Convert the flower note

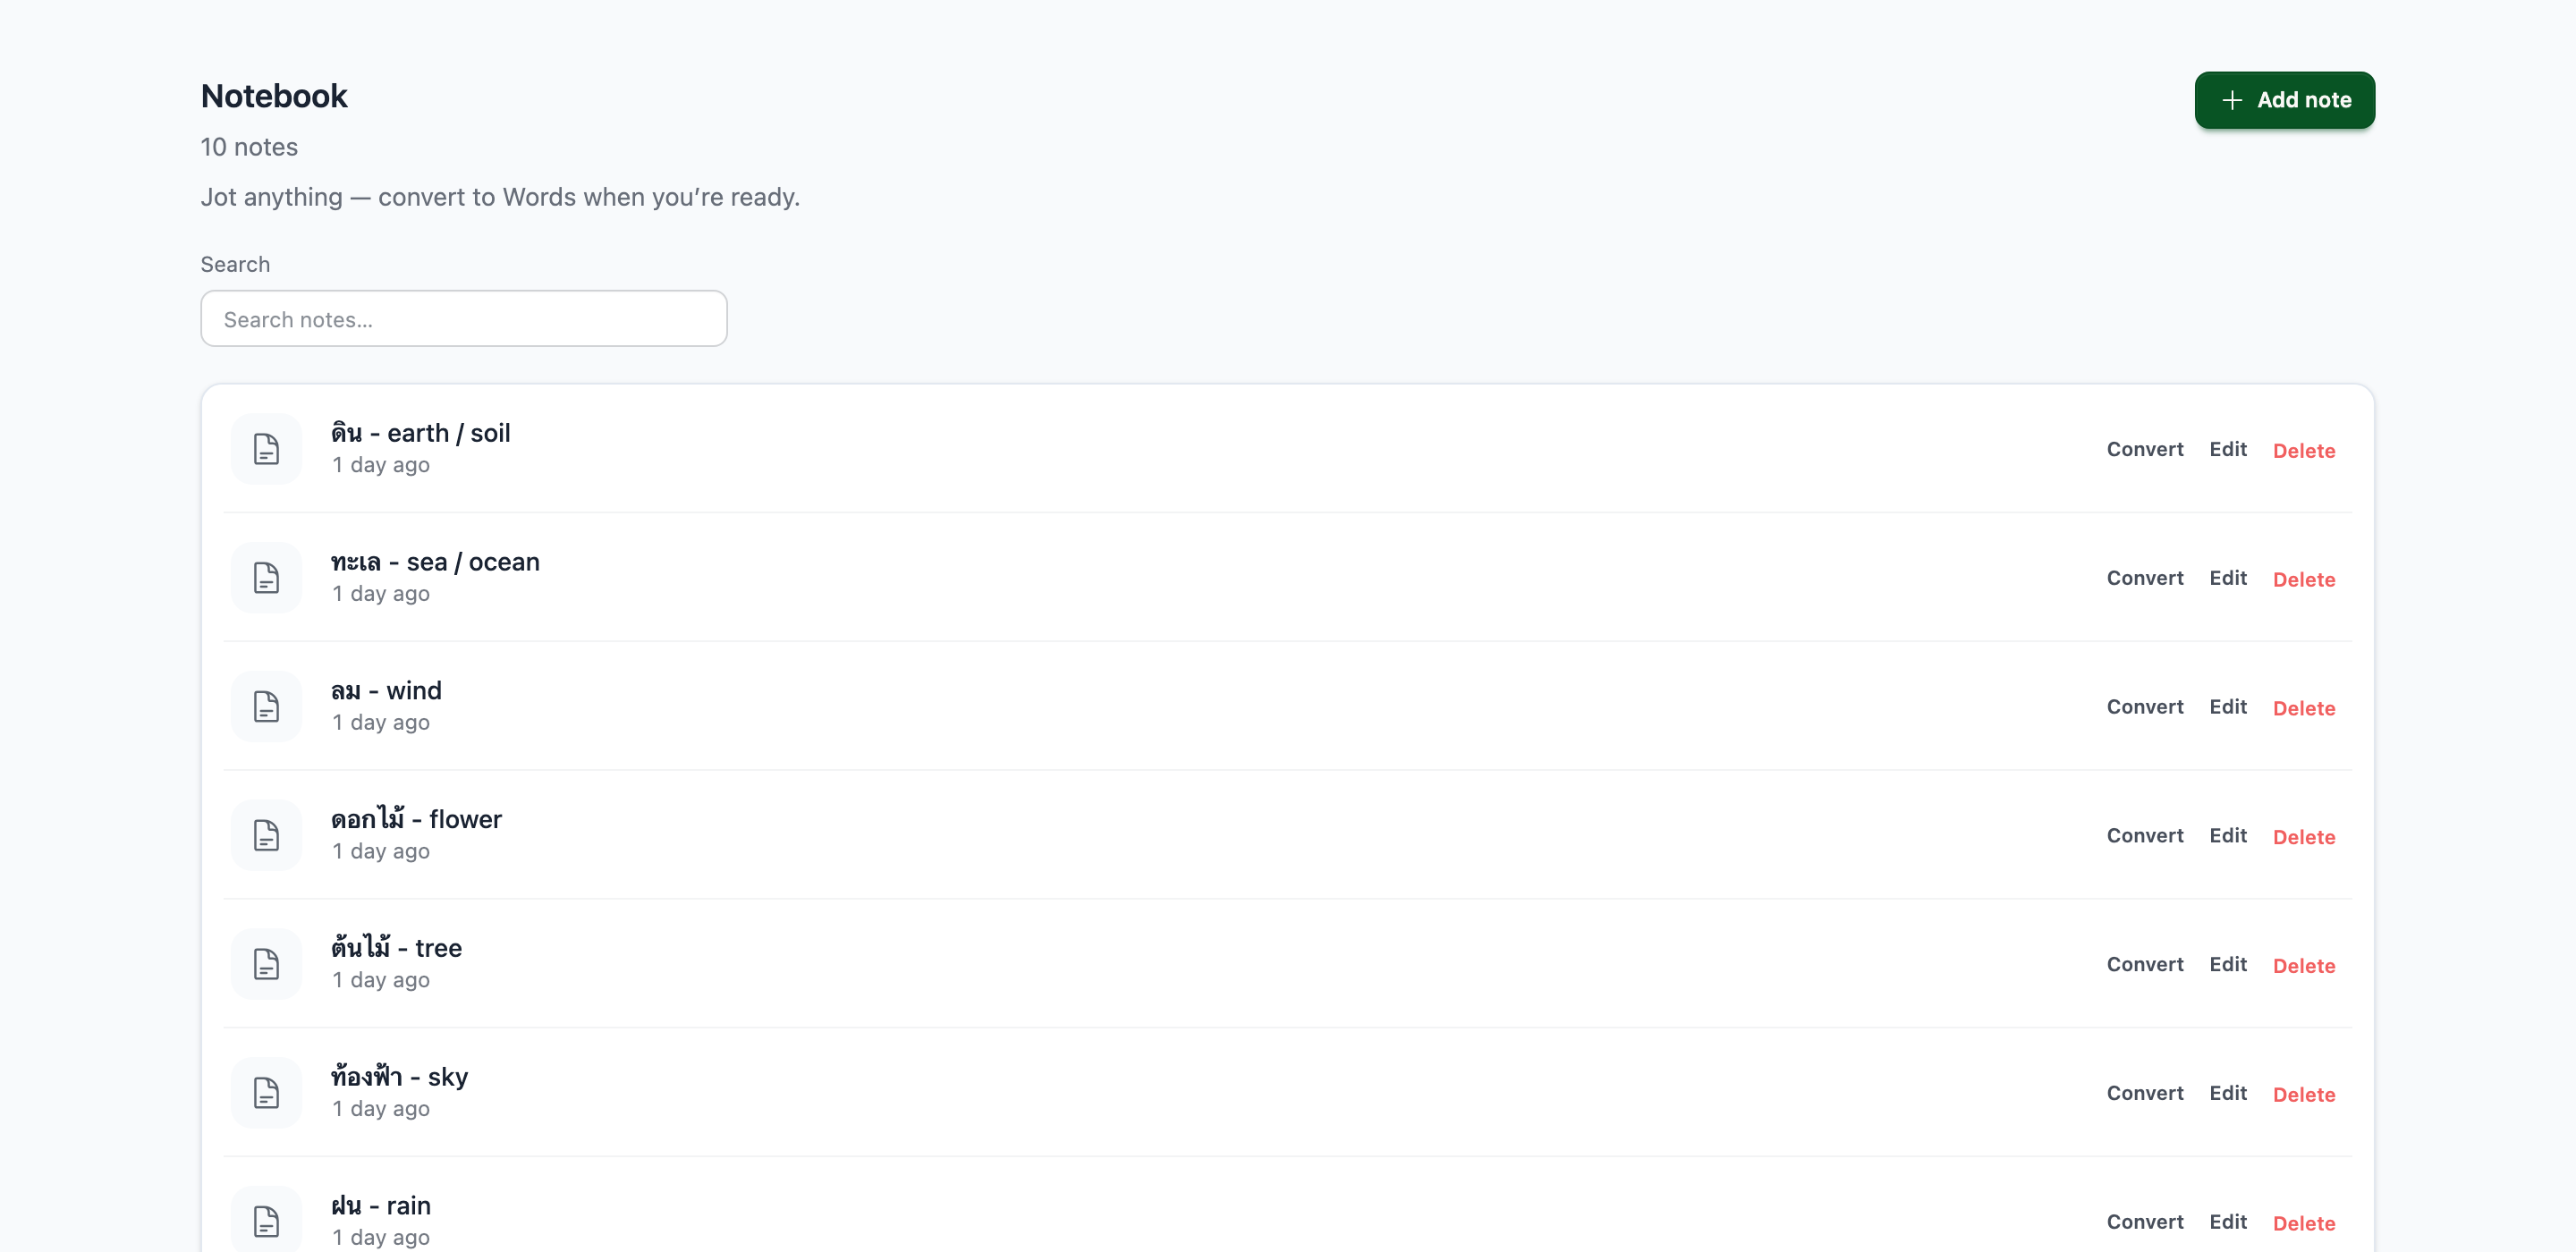(2145, 835)
